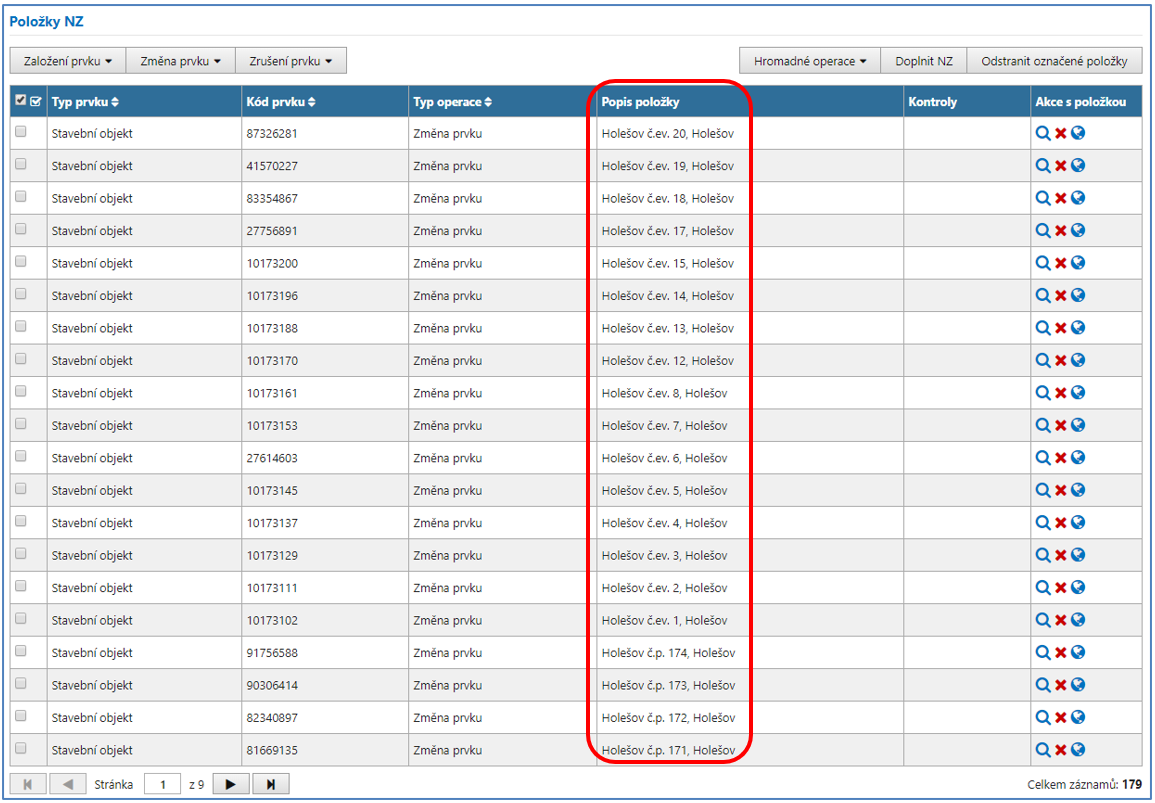Expand the Změna prvku dropdown
Image resolution: width=1155 pixels, height=803 pixels.
pyautogui.click(x=180, y=61)
